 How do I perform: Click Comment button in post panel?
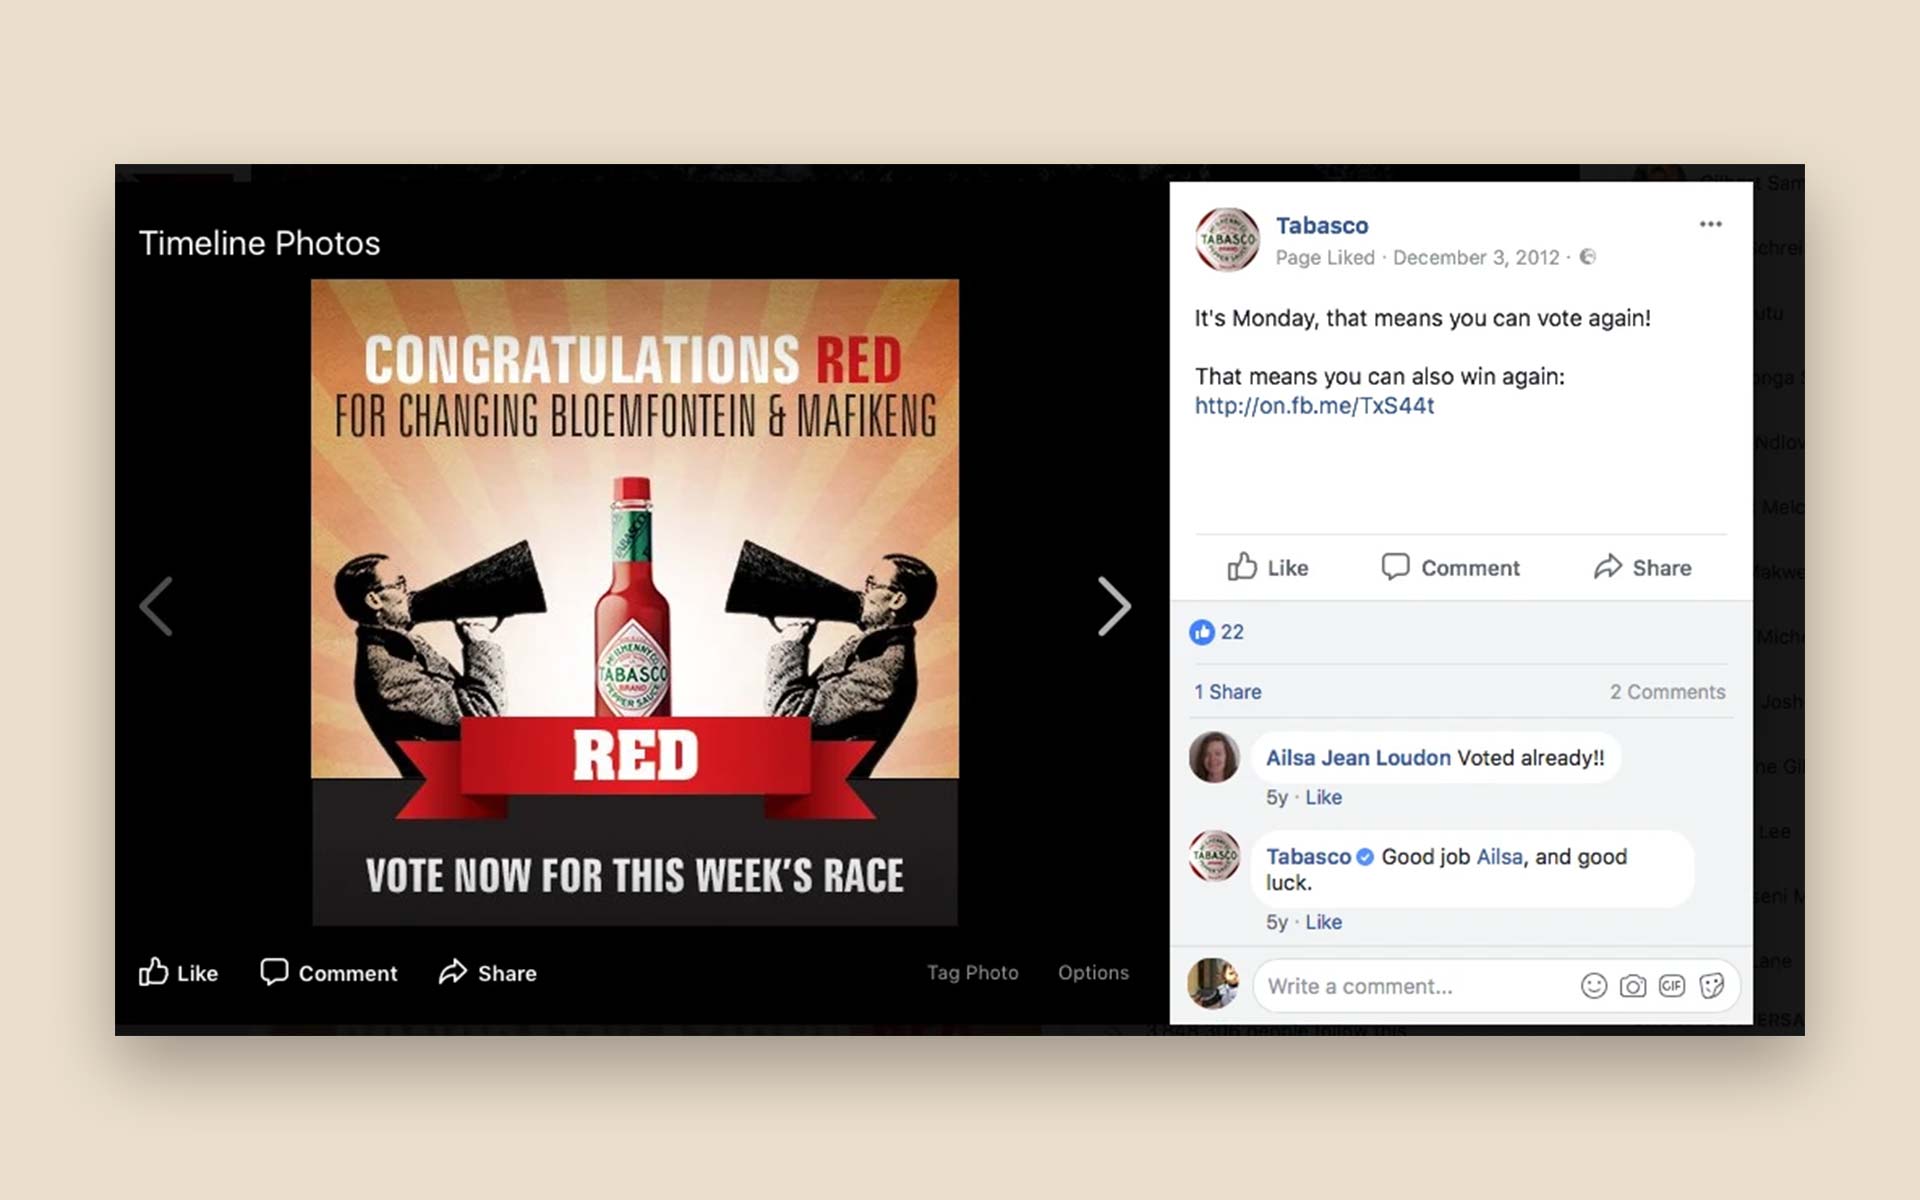coord(1450,567)
